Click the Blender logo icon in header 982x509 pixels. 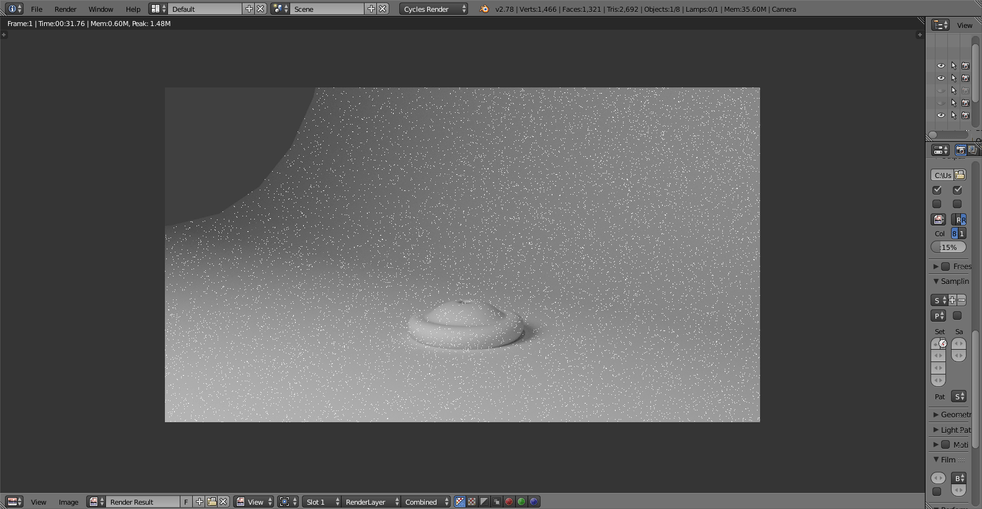click(485, 9)
